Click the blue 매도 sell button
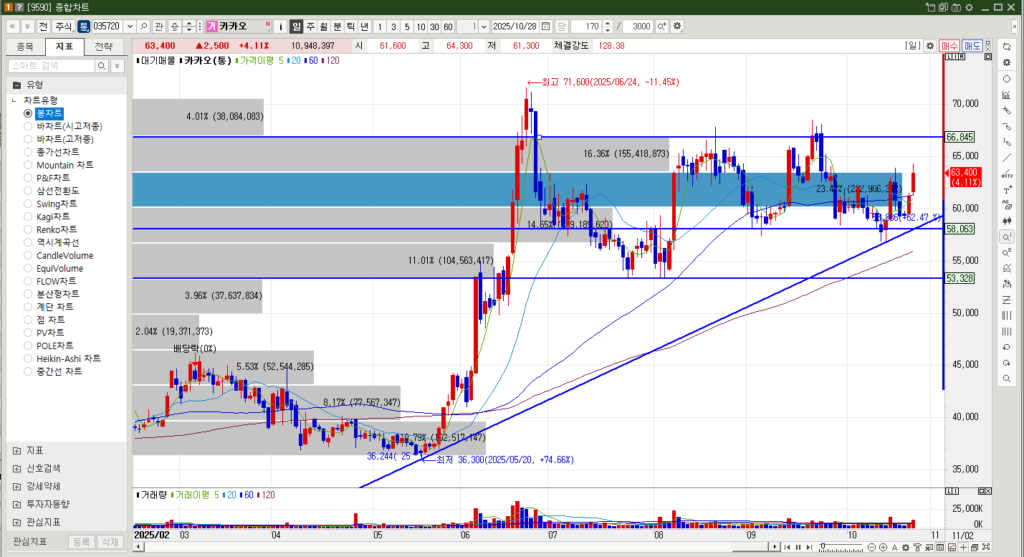 [x=974, y=46]
